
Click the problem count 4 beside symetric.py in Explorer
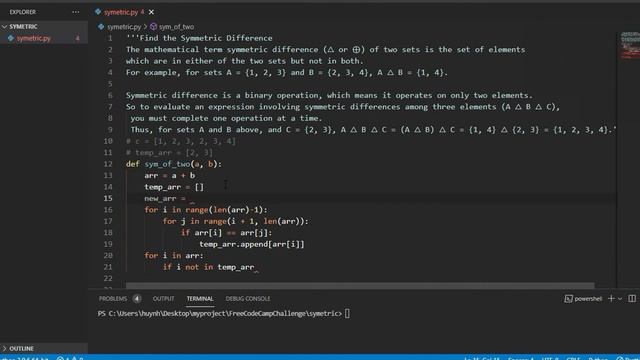77,38
